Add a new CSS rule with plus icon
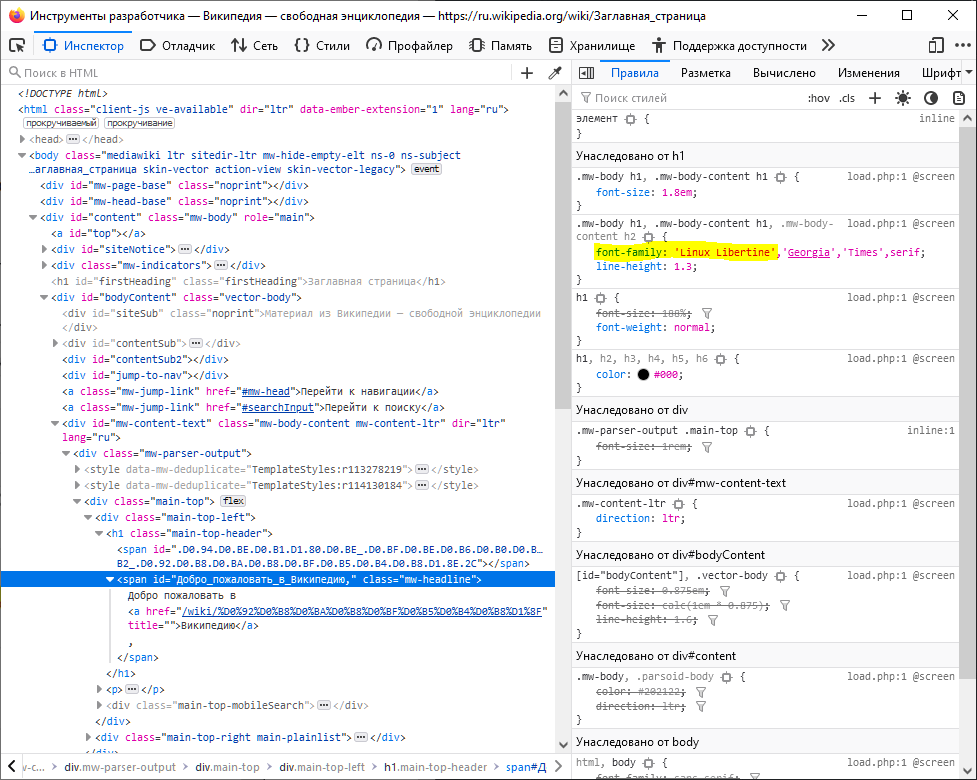 coord(875,98)
